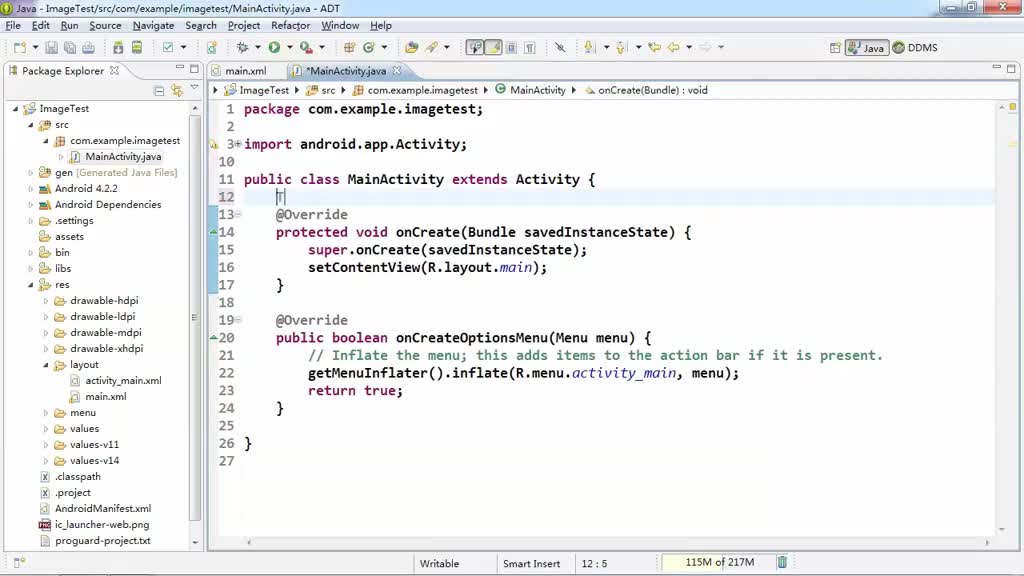The width and height of the screenshot is (1024, 576).
Task: Select ic_launcher-web.png file
Action: (102, 525)
